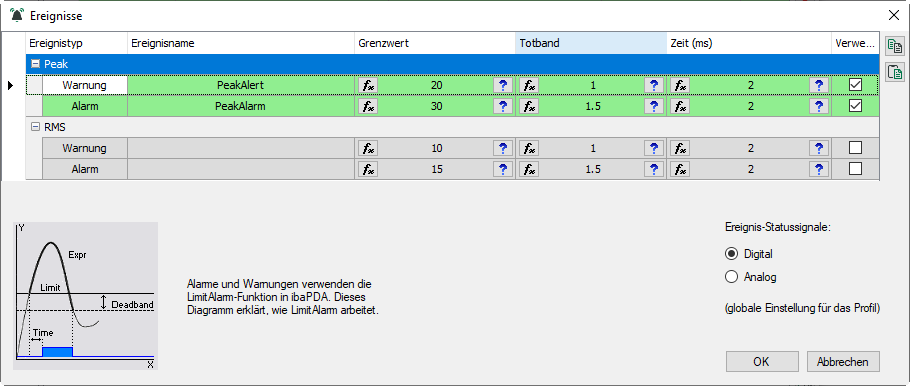Open expression builder for PeakAlert Grenzwert
The image size is (910, 386).
tap(368, 85)
